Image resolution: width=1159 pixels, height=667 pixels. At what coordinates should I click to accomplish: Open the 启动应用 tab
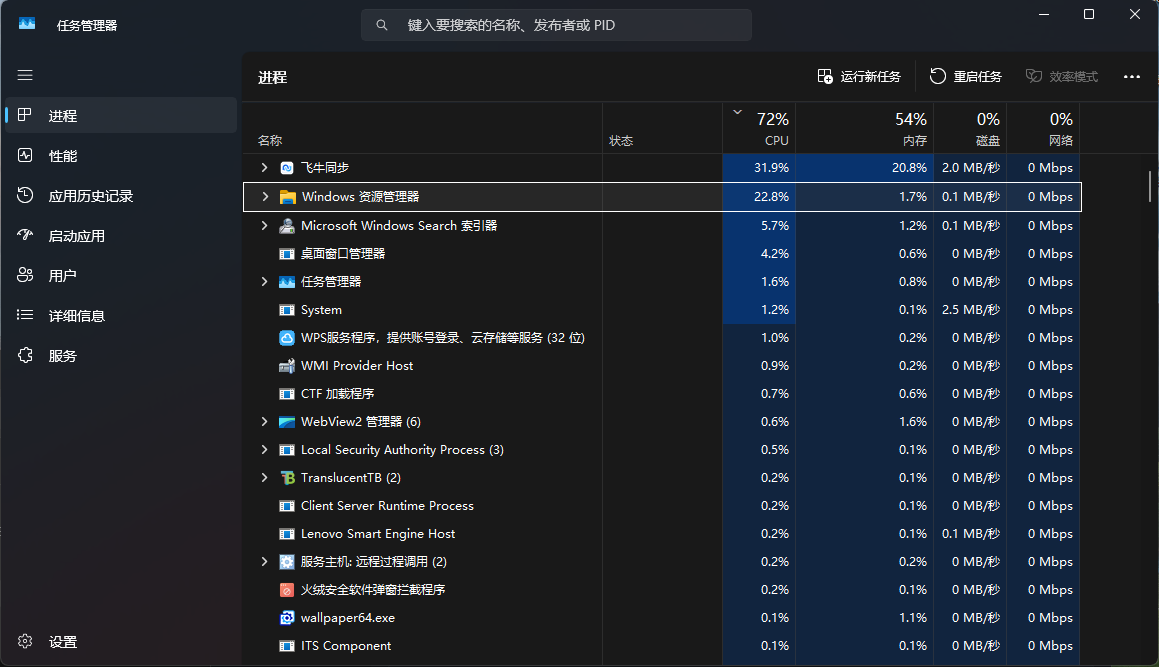tap(121, 235)
